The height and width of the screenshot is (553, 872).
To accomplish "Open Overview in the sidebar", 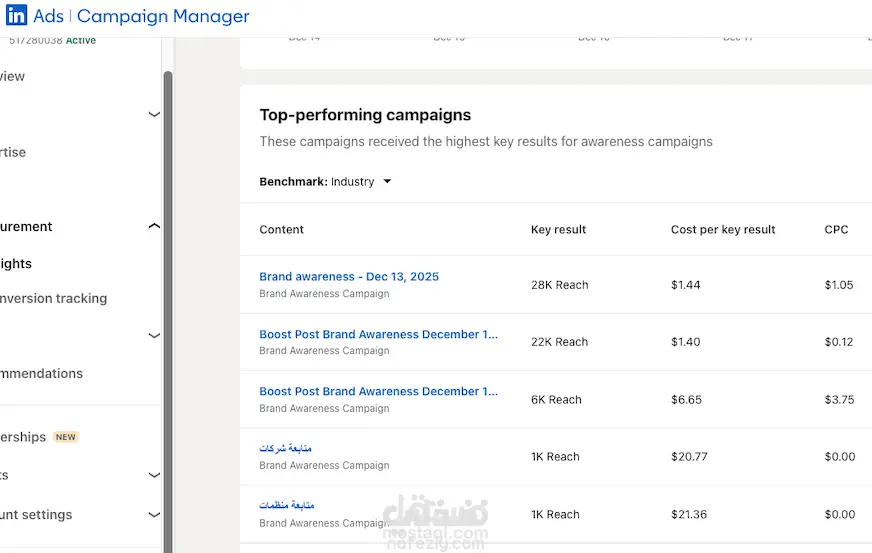I will coord(12,76).
